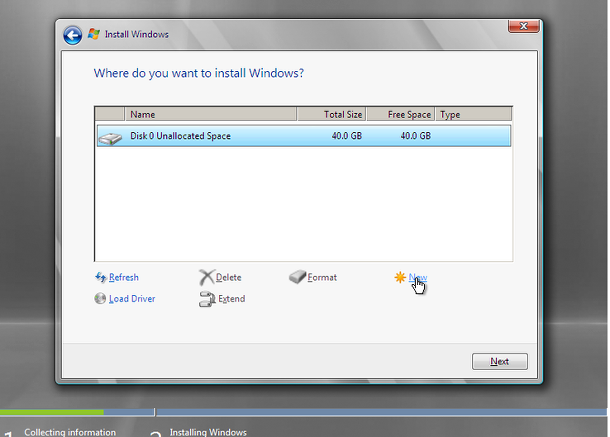This screenshot has width=610, height=437.
Task: Create a partition with the New link
Action: (x=418, y=277)
